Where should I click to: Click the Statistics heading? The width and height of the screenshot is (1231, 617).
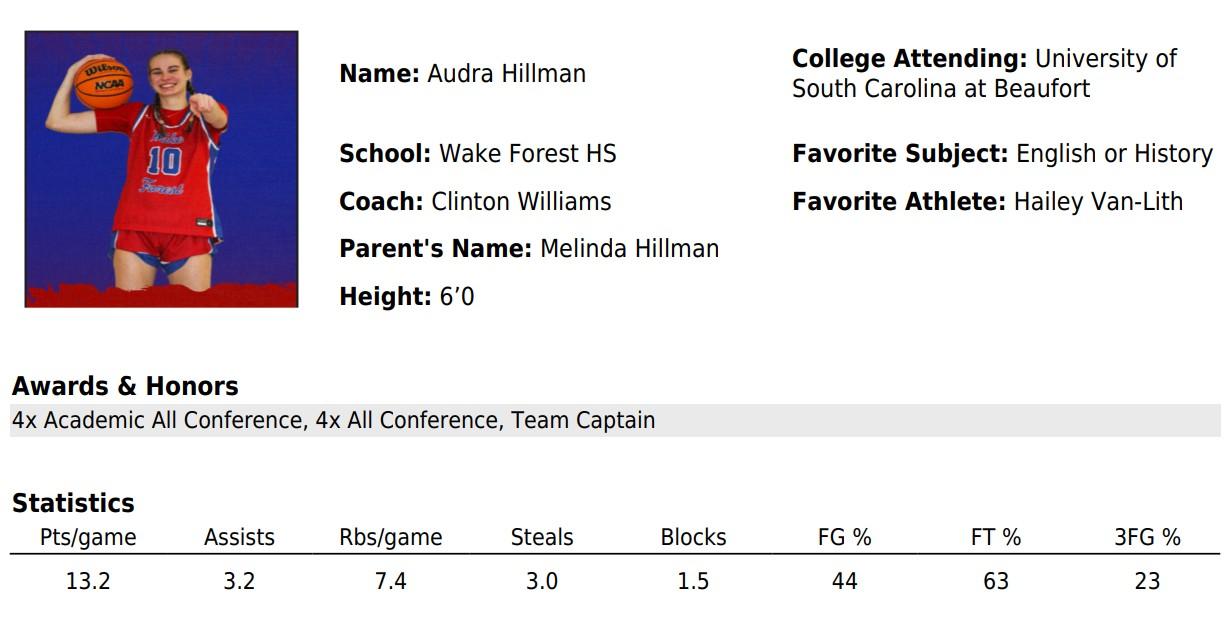click(73, 502)
